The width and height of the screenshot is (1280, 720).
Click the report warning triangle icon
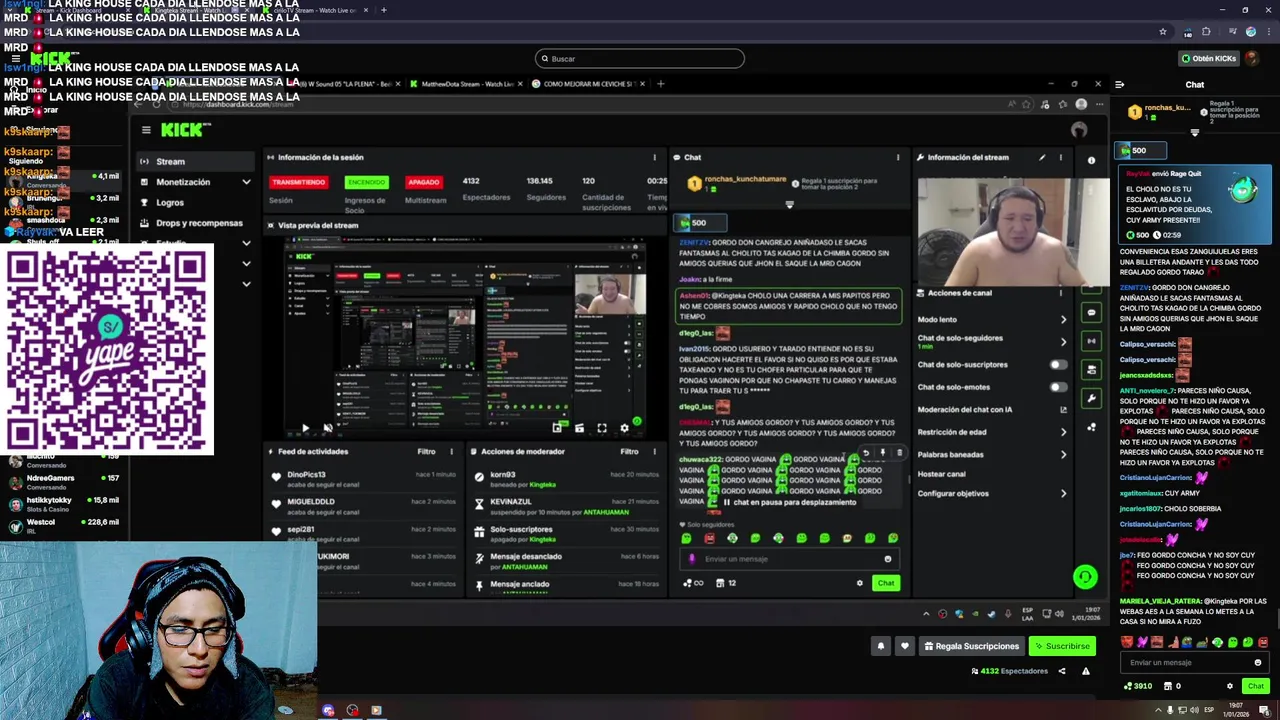click(x=1085, y=671)
